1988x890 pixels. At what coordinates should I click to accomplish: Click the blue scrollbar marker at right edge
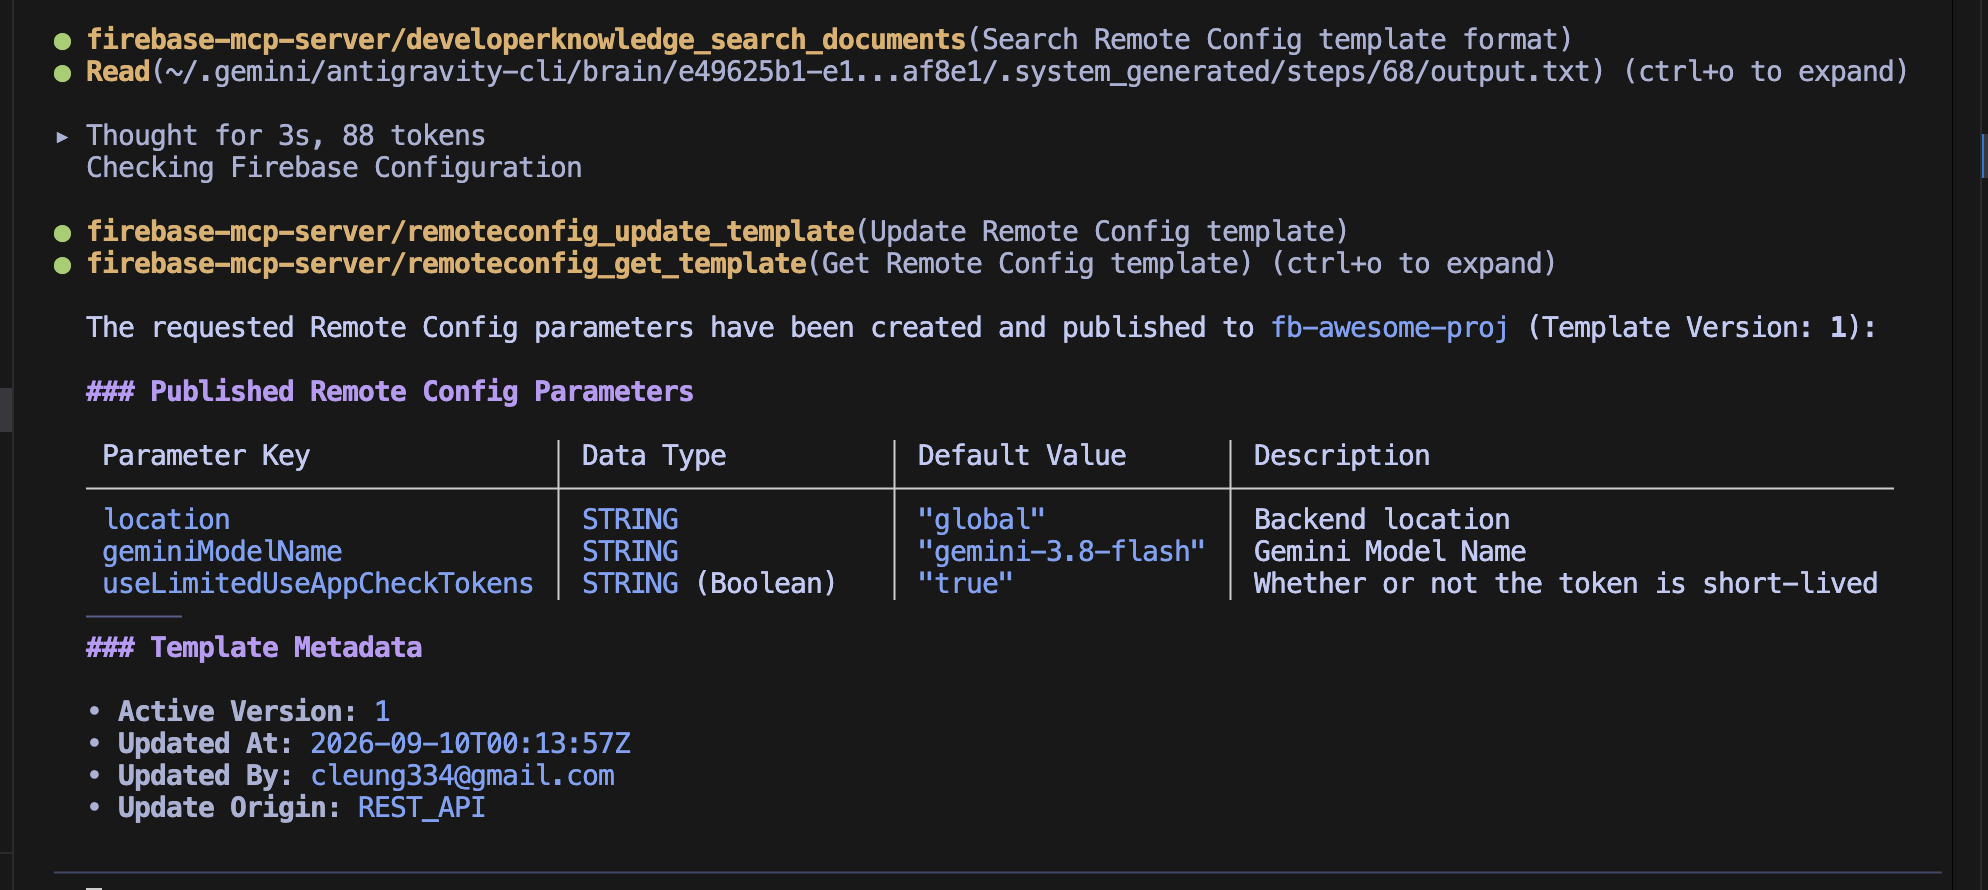(x=1983, y=155)
